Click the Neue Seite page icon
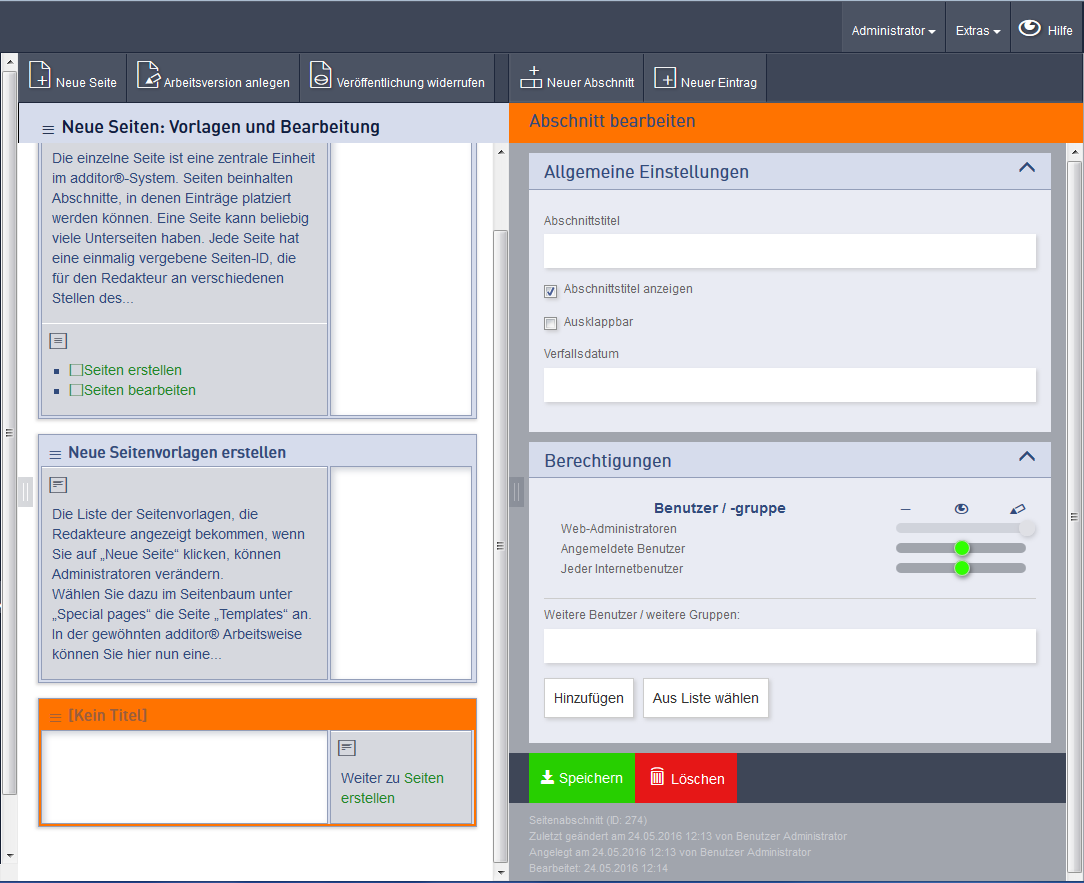Screen dimensions: 1084x883 40,76
